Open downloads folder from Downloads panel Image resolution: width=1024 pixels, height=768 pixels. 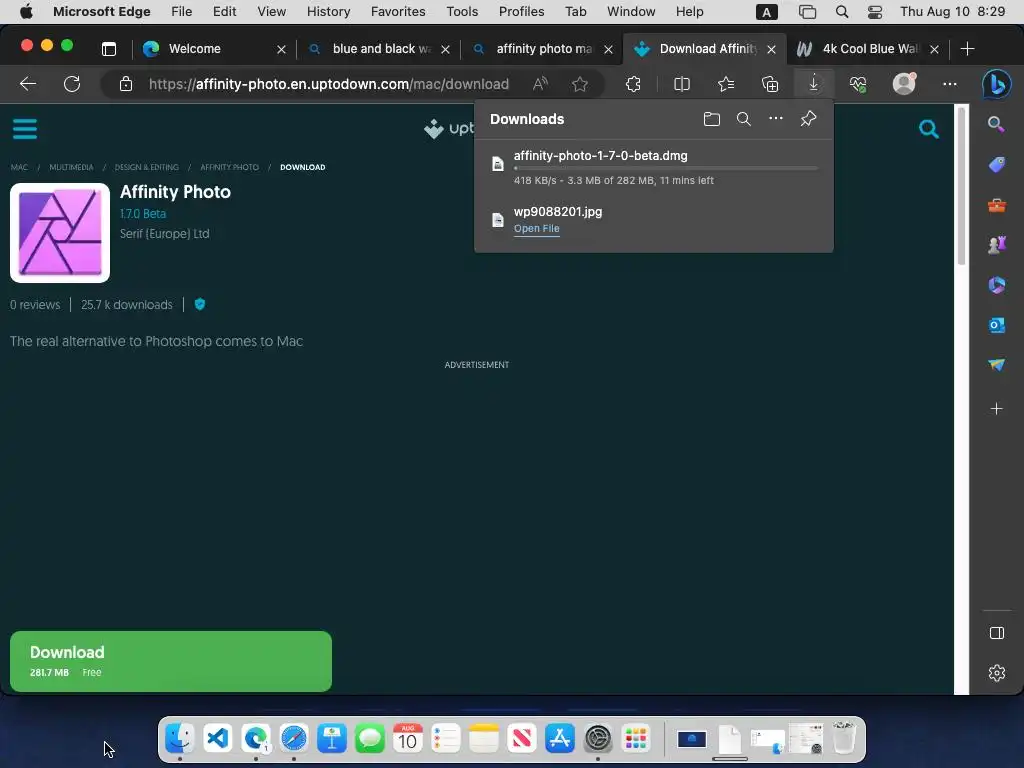point(712,119)
